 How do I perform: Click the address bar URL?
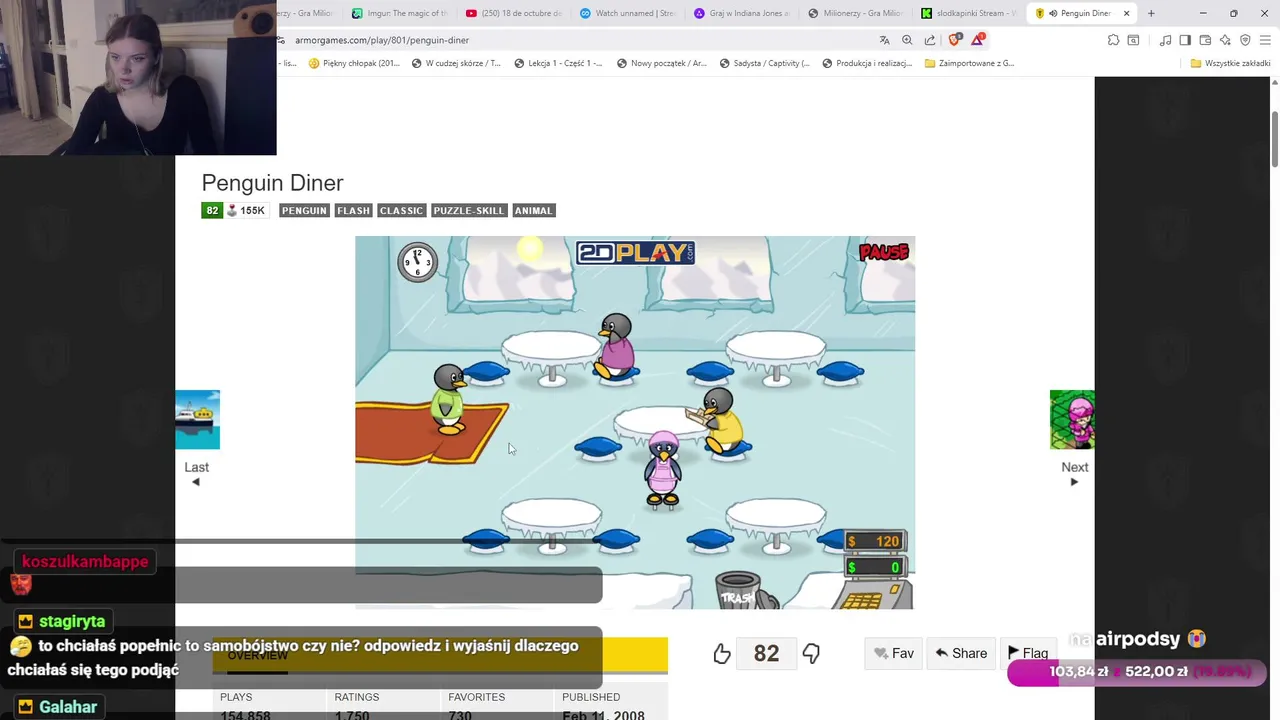pos(382,40)
